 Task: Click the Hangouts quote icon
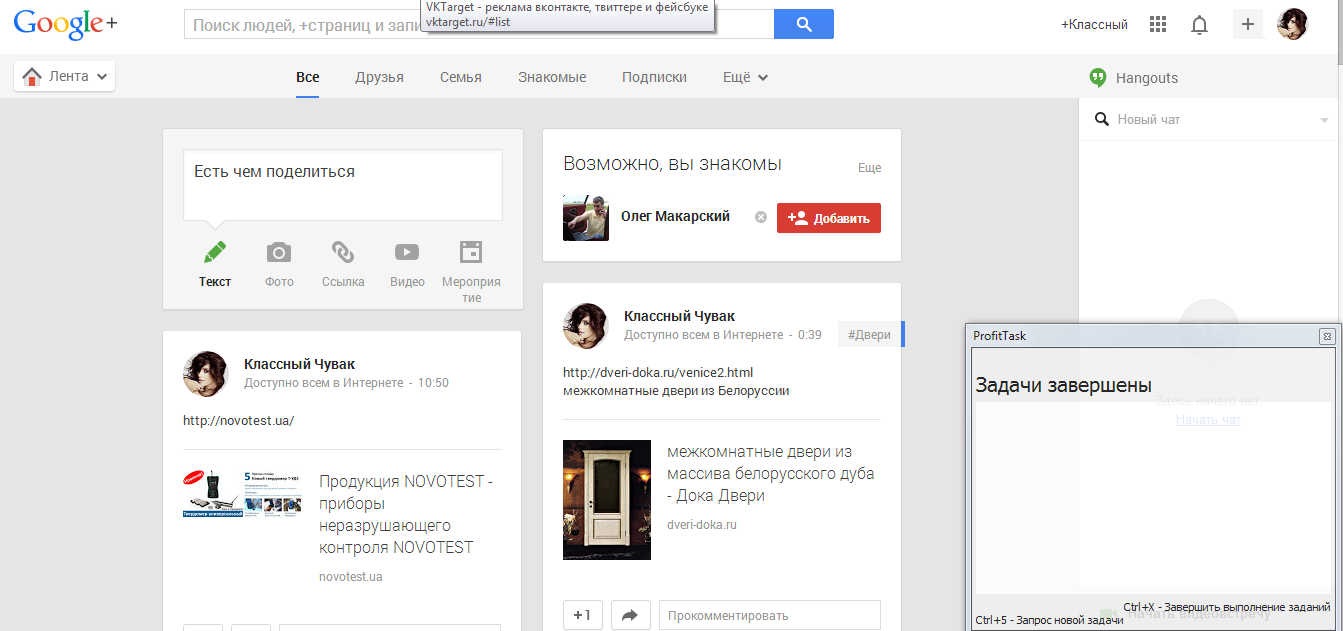click(1098, 78)
